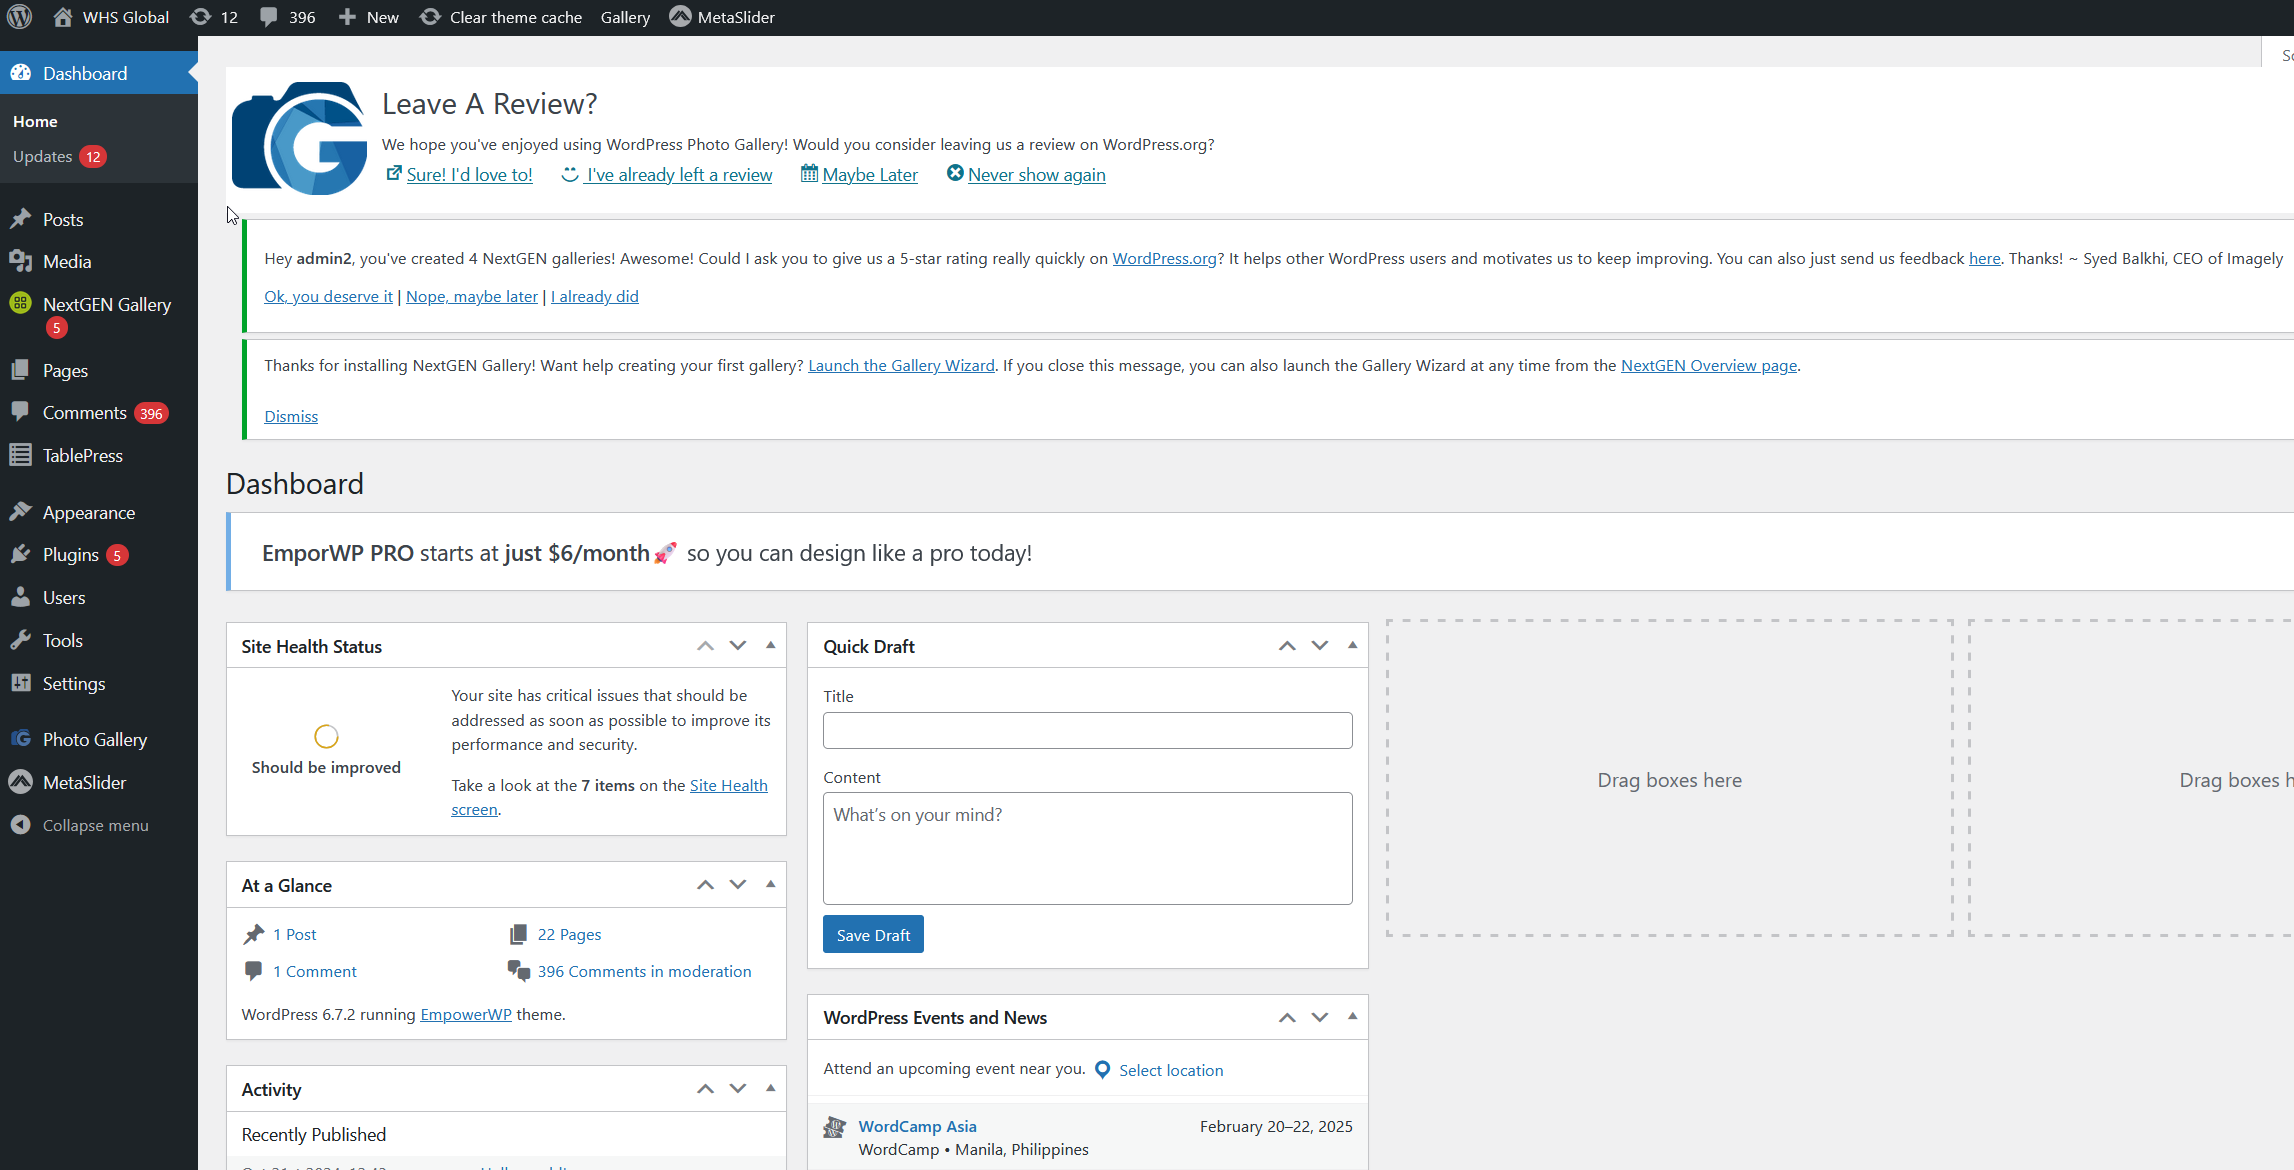Viewport: 2294px width, 1170px height.
Task: Click the Pages icon in sidebar
Action: [x=21, y=370]
